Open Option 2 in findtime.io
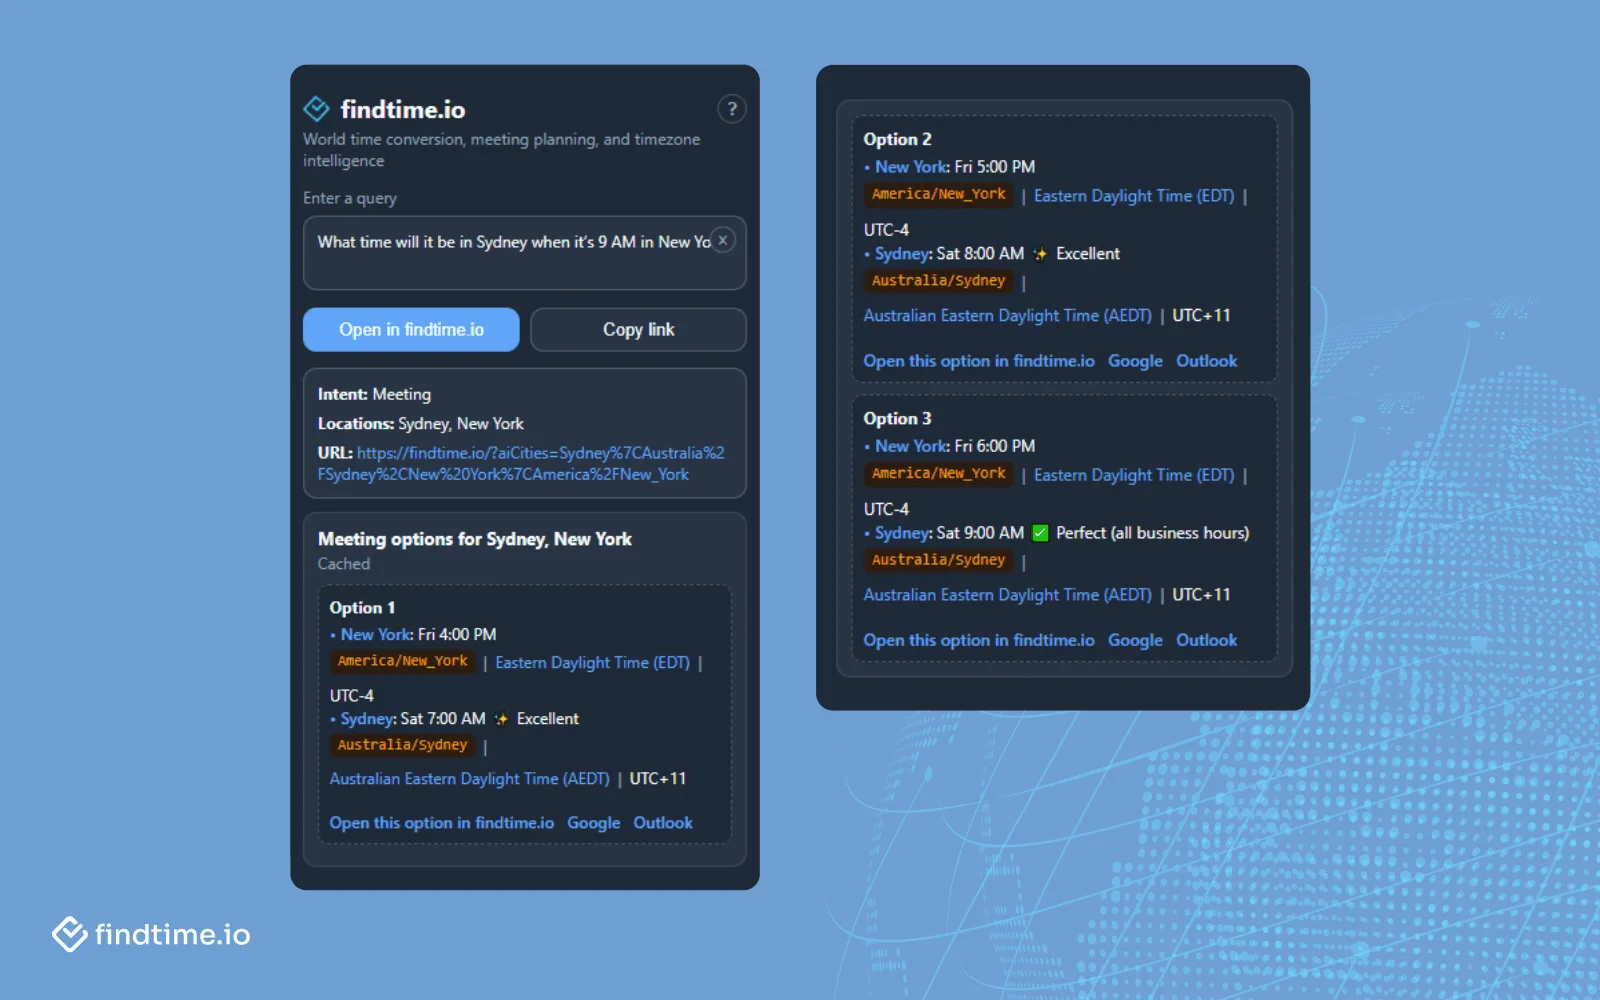 click(977, 360)
